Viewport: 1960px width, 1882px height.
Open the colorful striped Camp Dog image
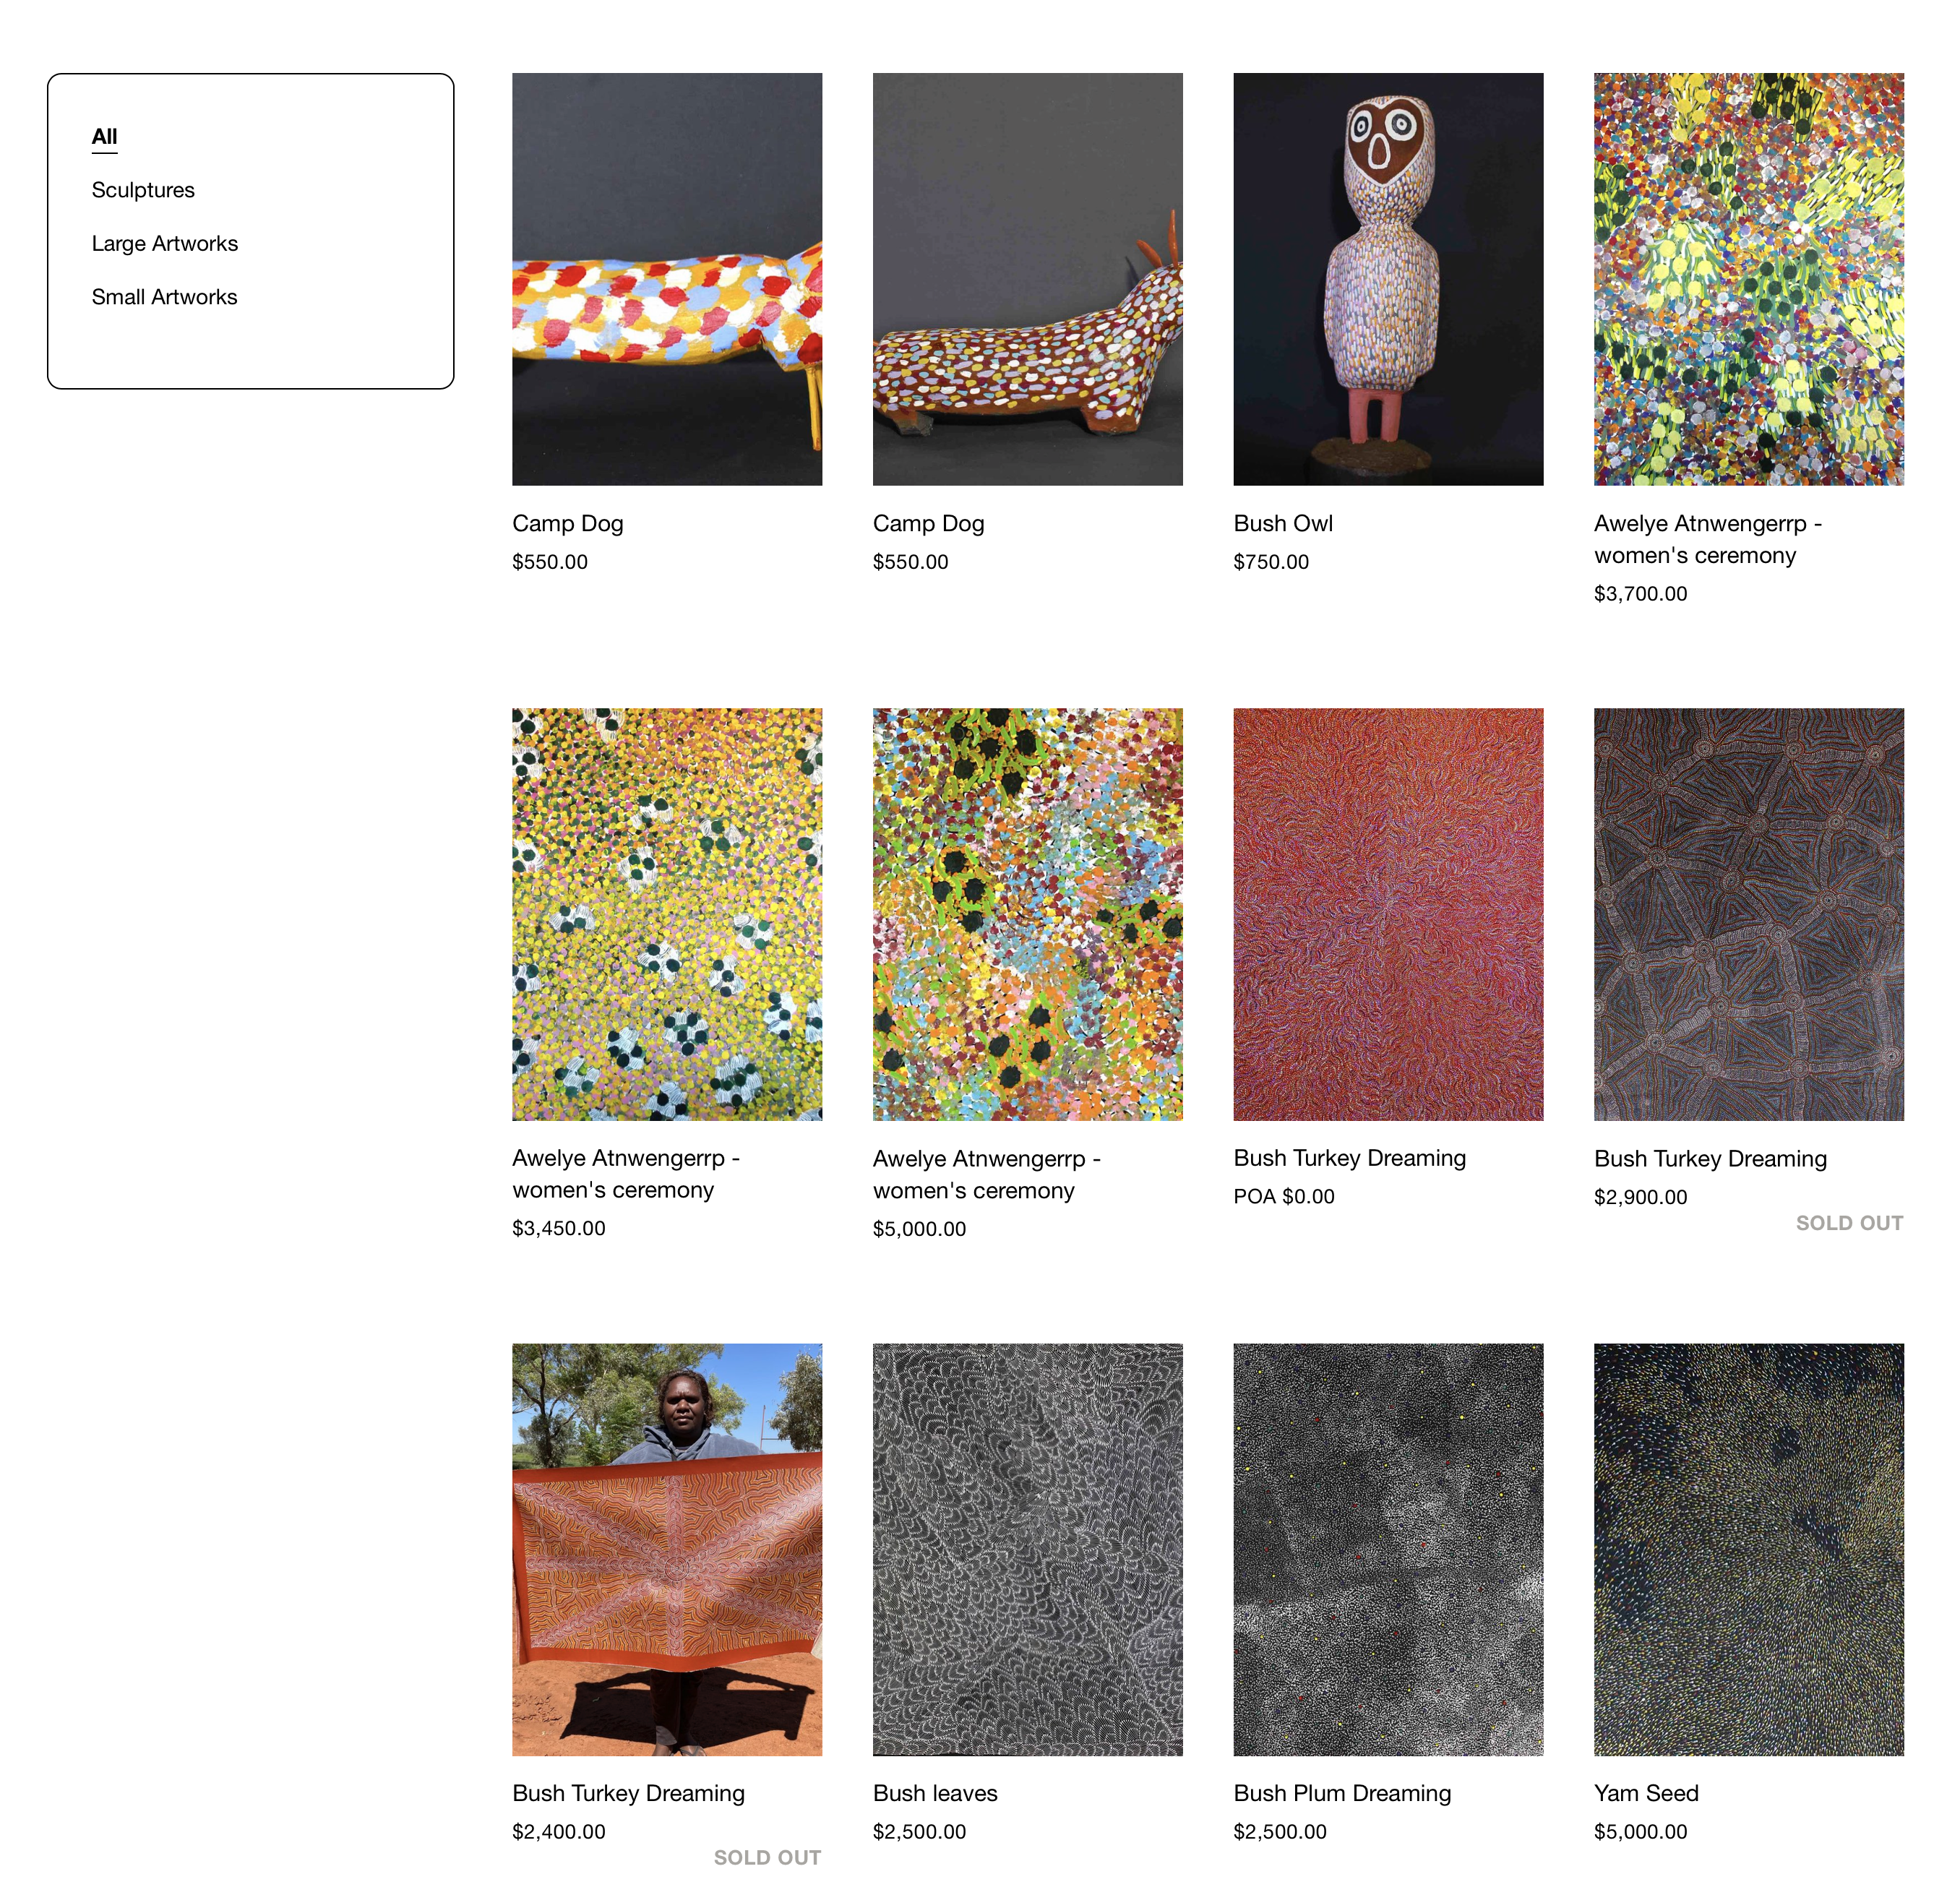coord(667,279)
